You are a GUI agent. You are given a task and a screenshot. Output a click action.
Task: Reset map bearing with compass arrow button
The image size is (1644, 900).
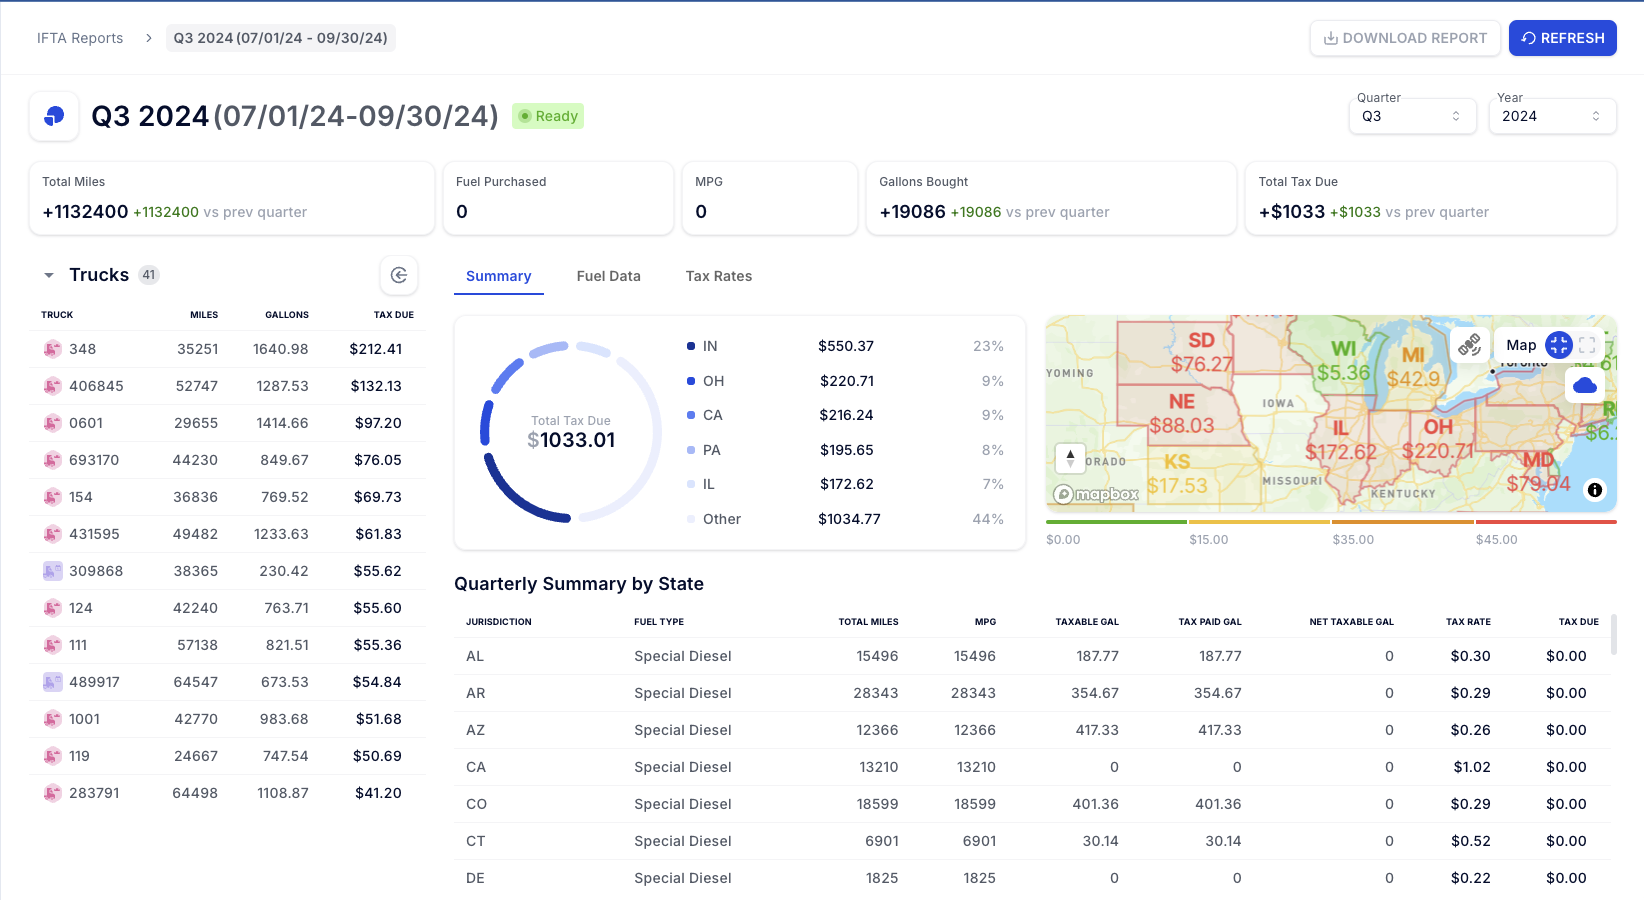tap(1070, 458)
